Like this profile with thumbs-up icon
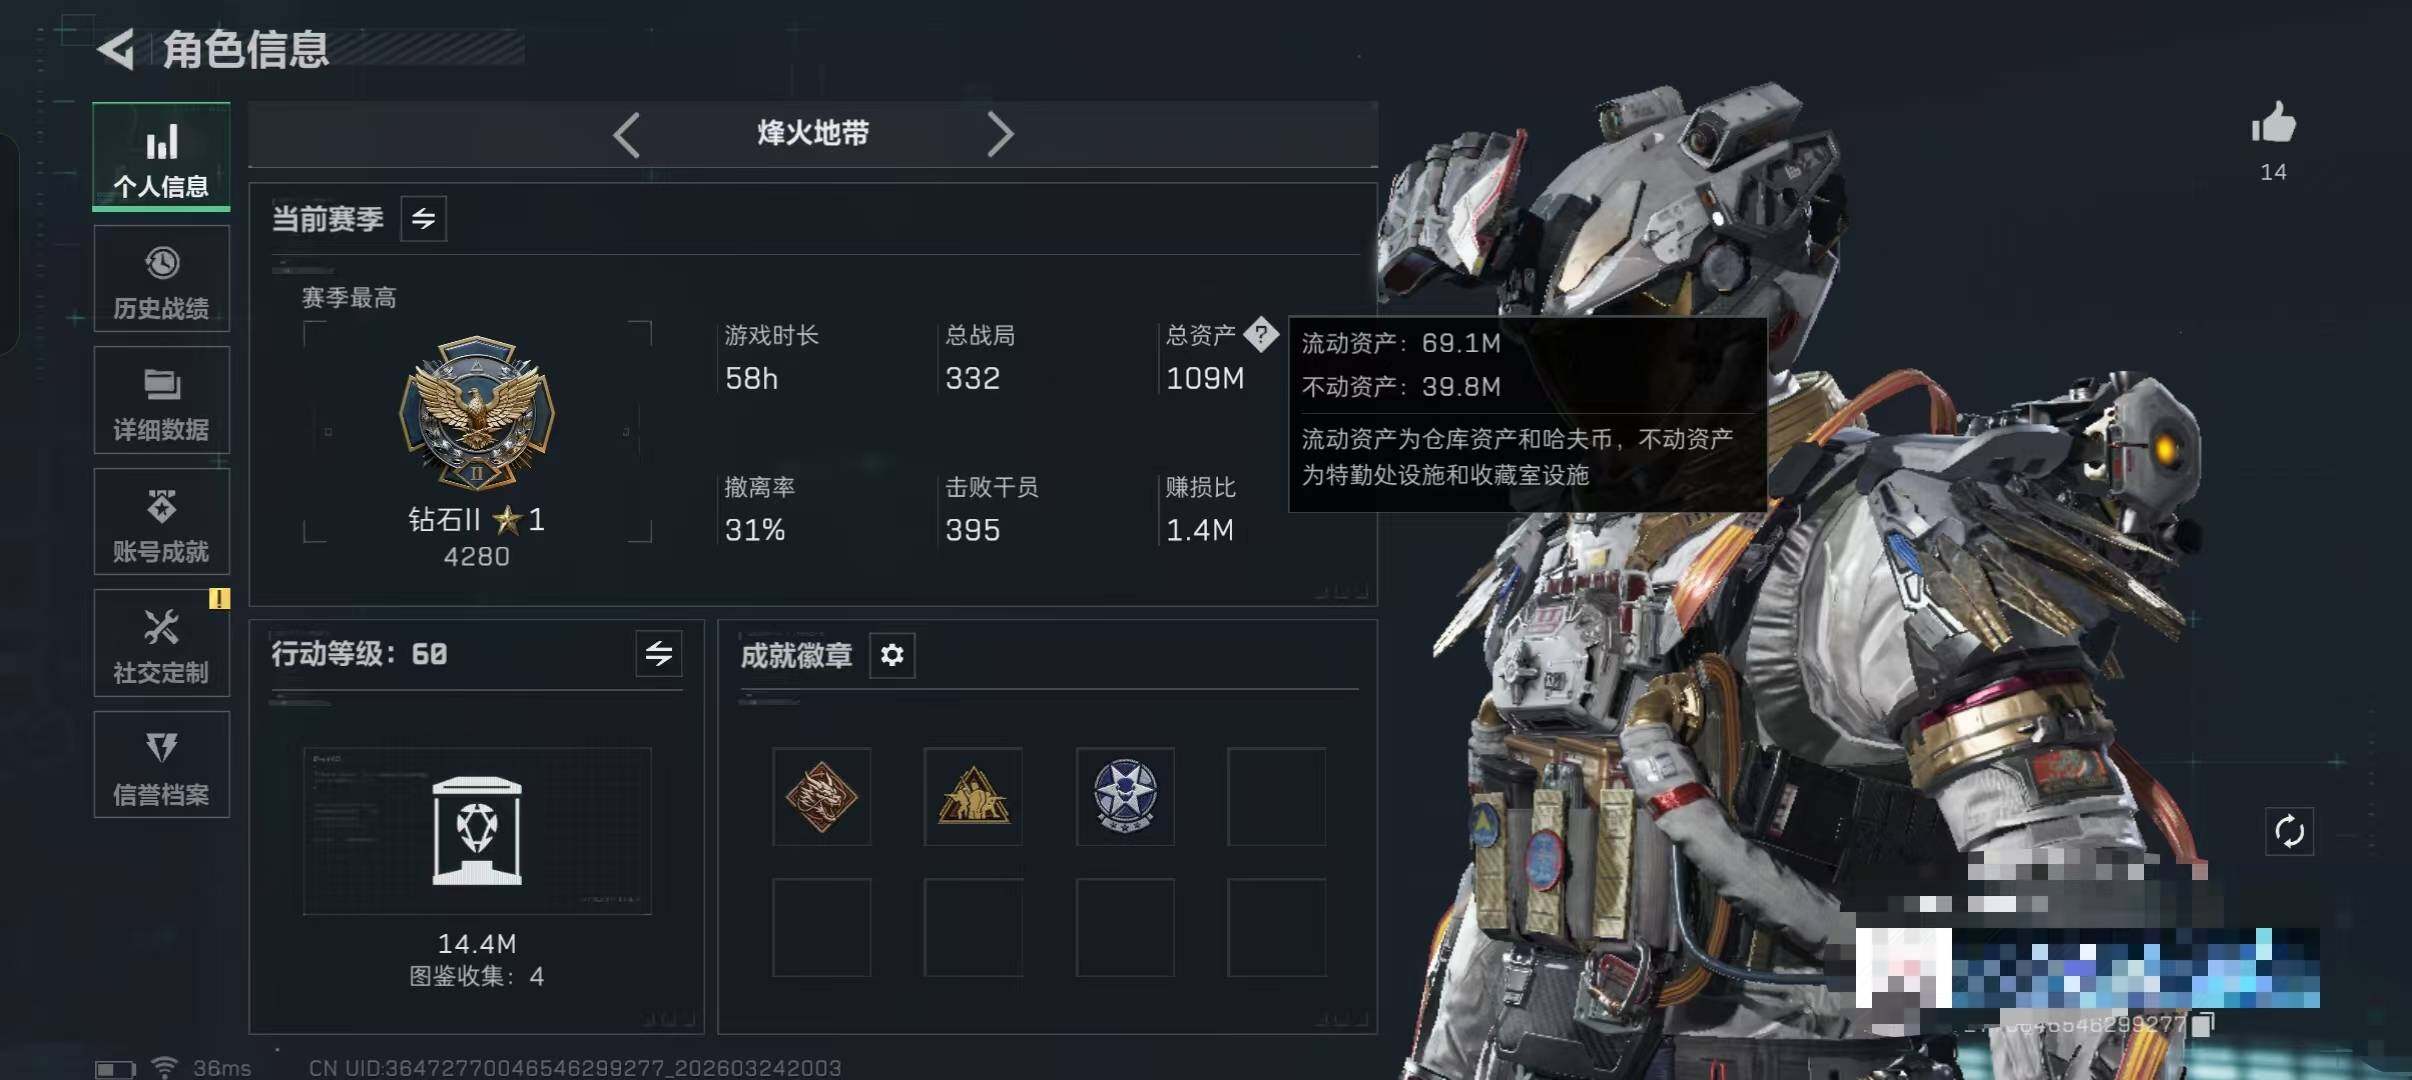Viewport: 2412px width, 1080px height. pos(2273,124)
